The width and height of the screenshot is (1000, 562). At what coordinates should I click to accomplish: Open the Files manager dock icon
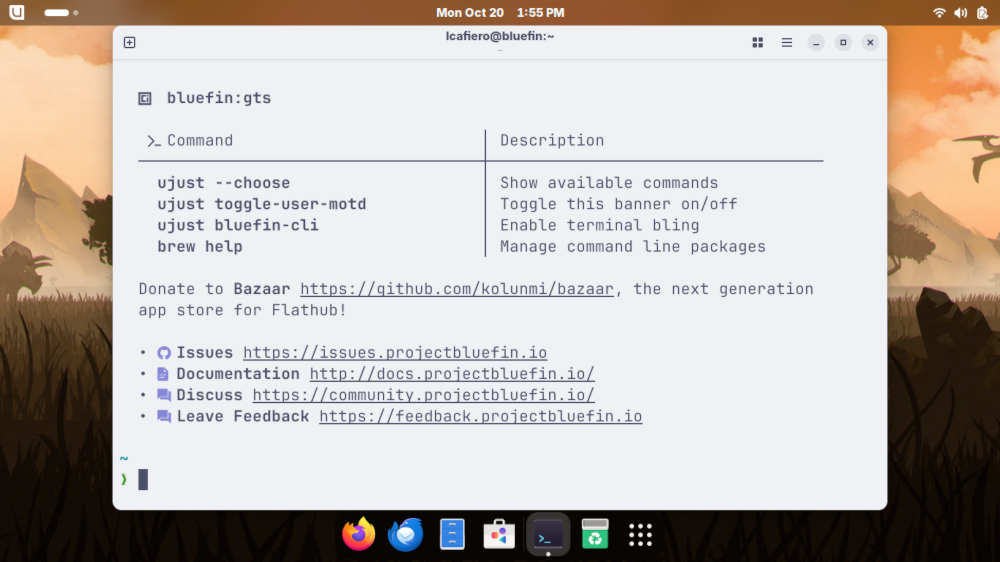coord(453,535)
